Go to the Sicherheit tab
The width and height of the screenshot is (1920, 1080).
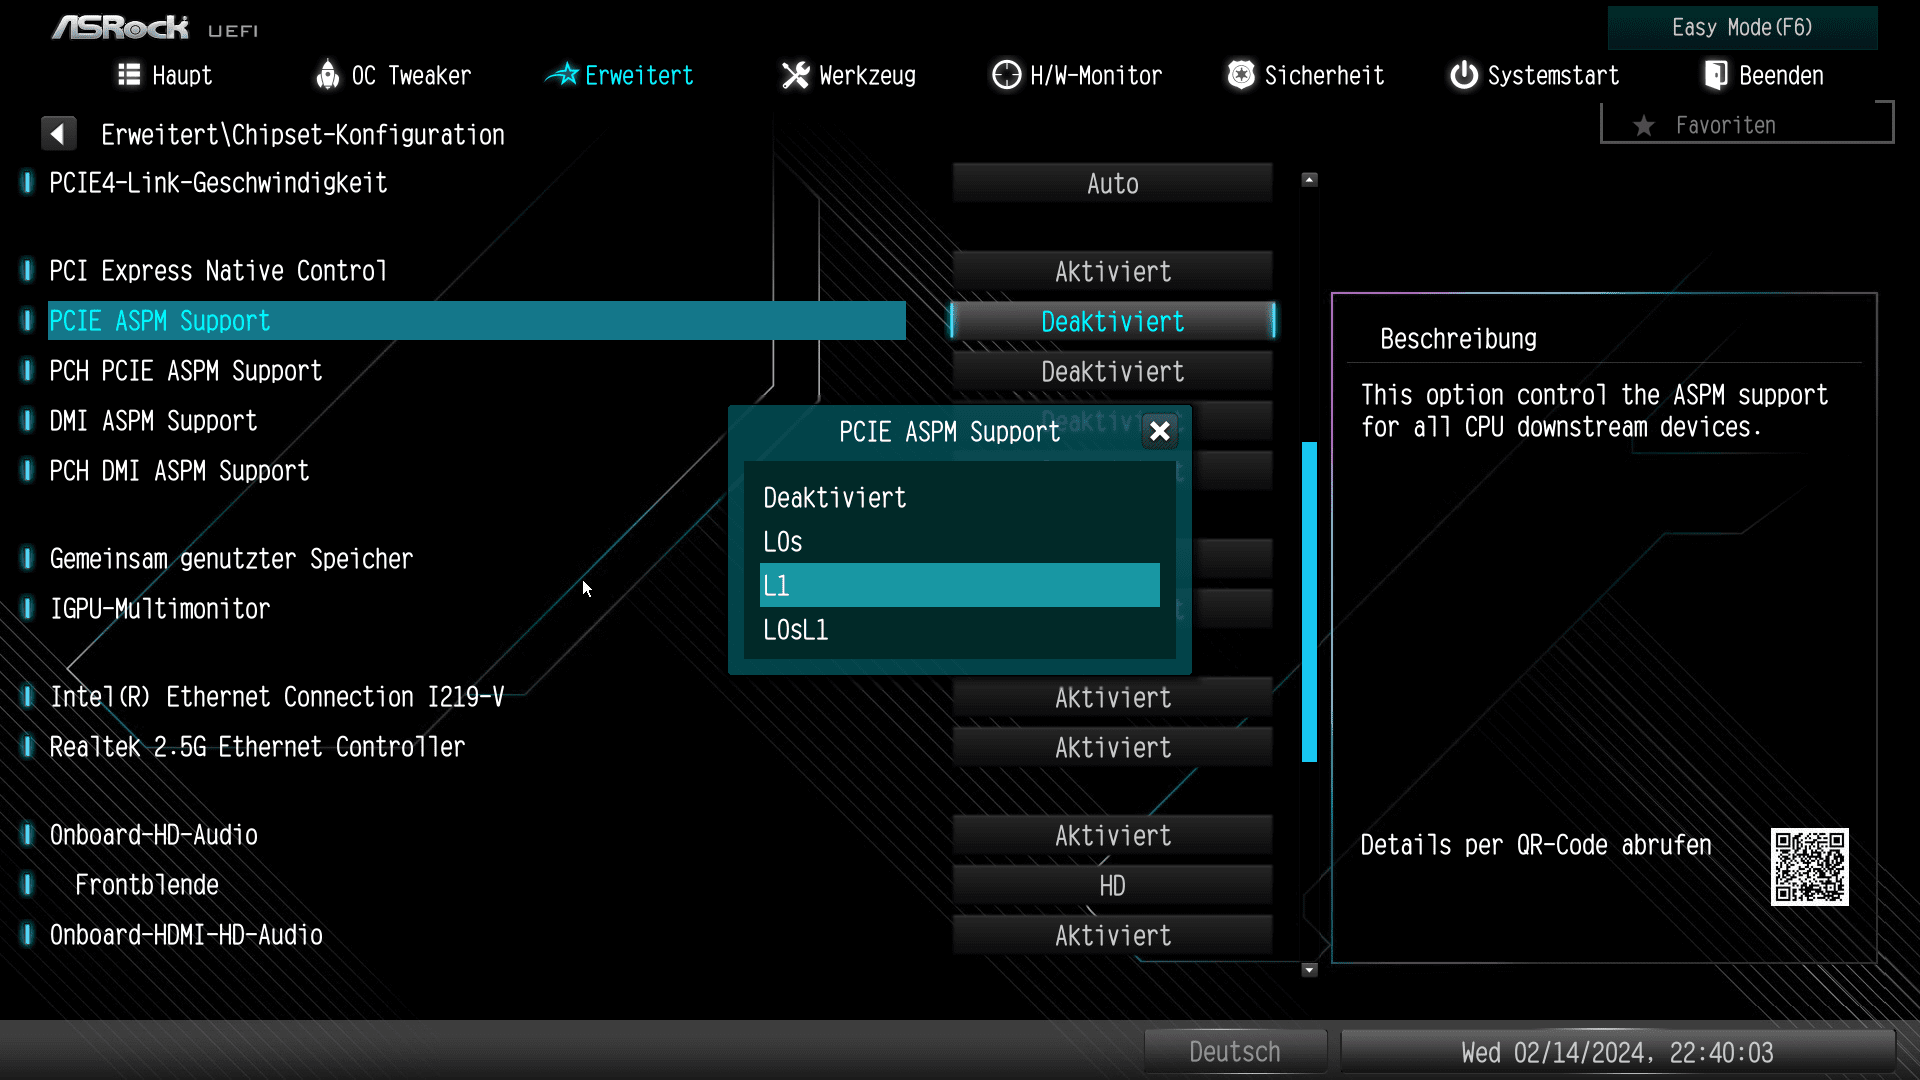coord(1306,76)
